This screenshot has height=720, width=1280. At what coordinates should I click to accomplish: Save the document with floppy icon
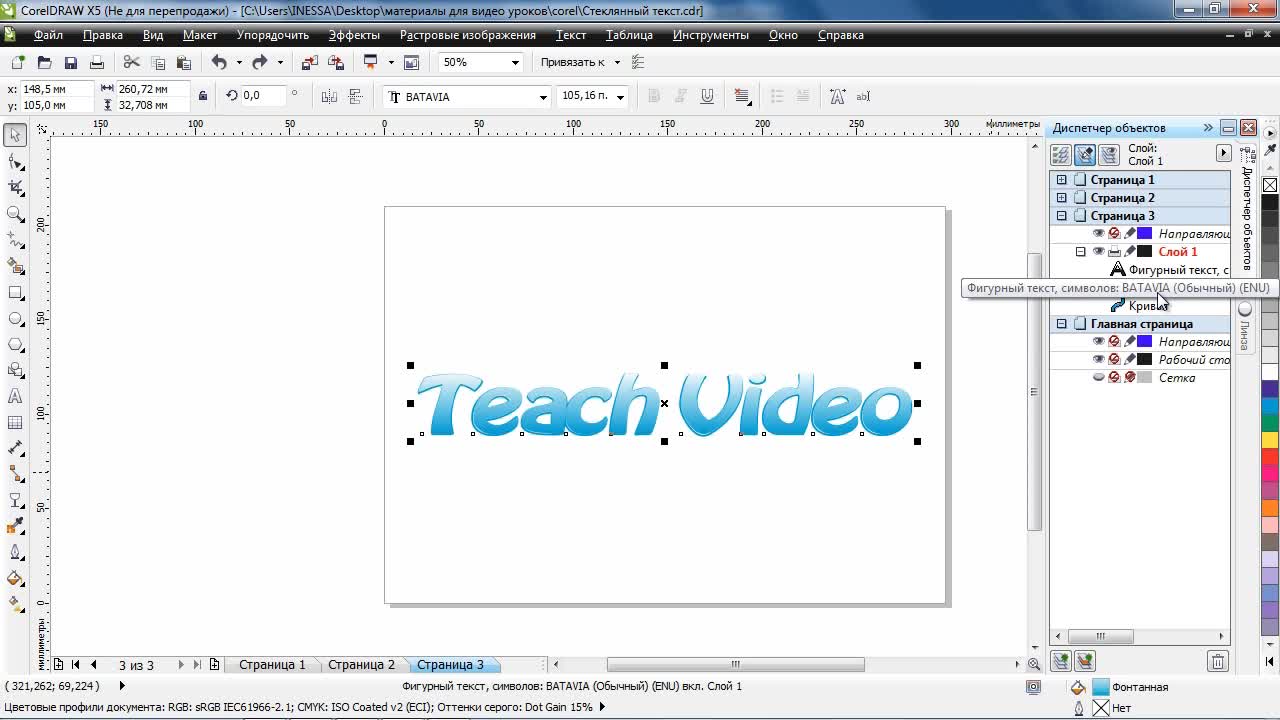(x=70, y=62)
